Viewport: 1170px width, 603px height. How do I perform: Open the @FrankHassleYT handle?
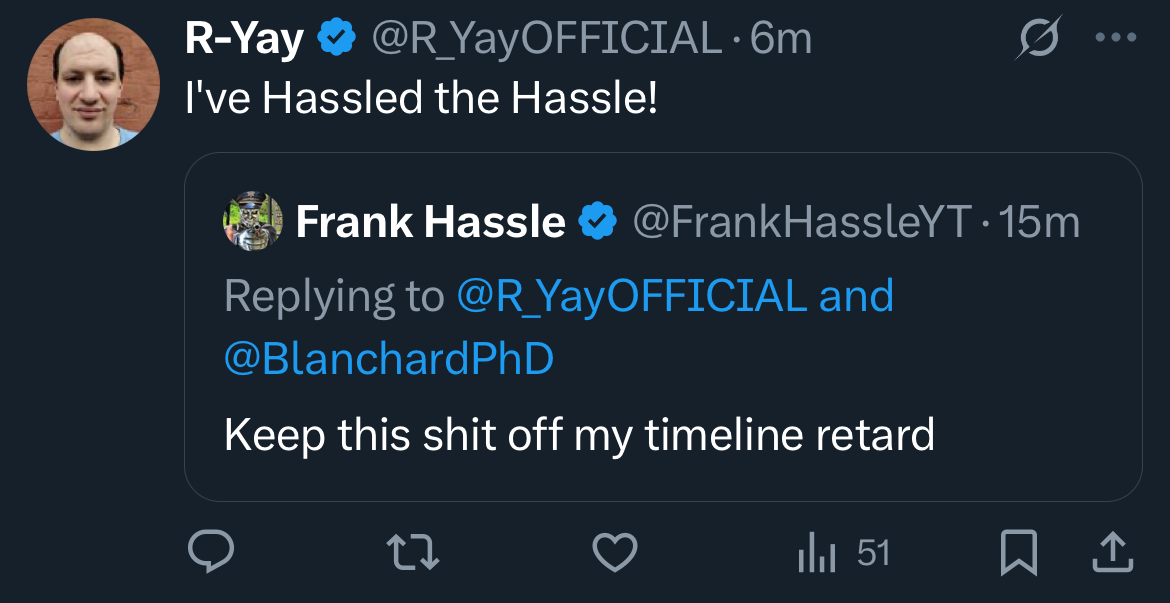pos(802,222)
